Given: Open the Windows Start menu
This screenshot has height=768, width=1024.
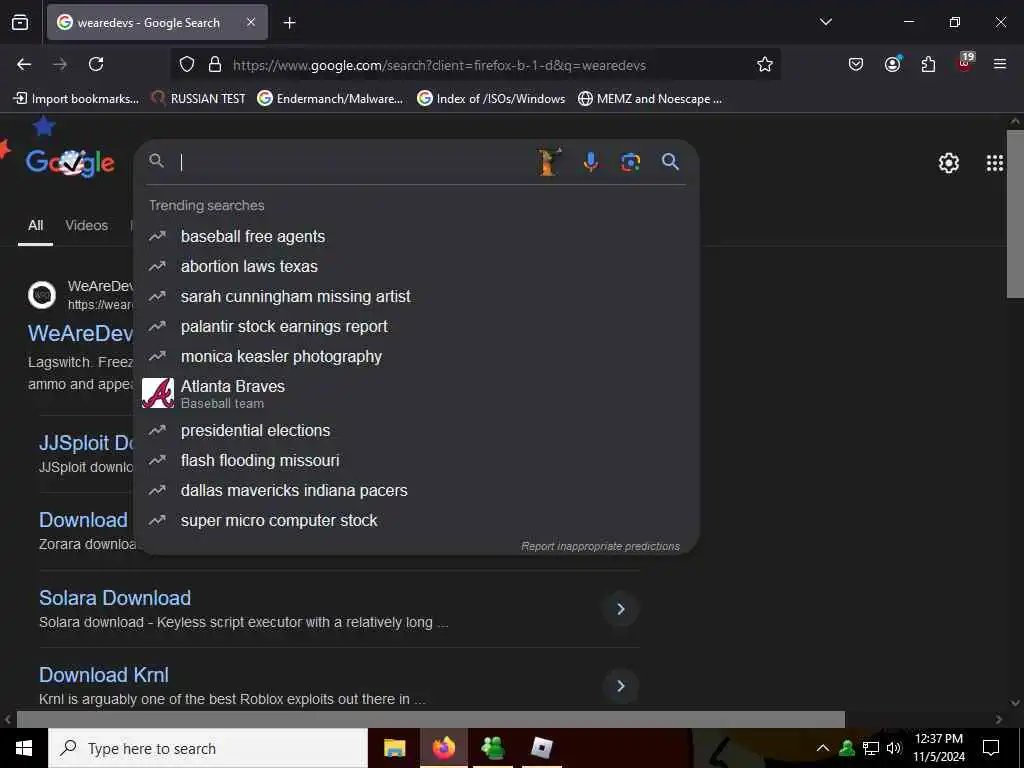Looking at the screenshot, I should [24, 748].
